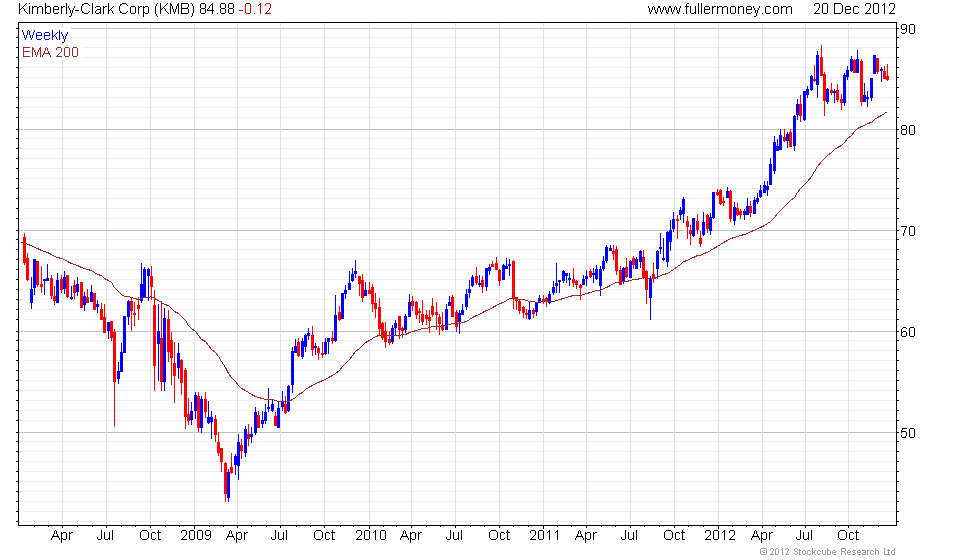Select the 2010 year label on time axis
Screen dimensions: 980x560
371,536
